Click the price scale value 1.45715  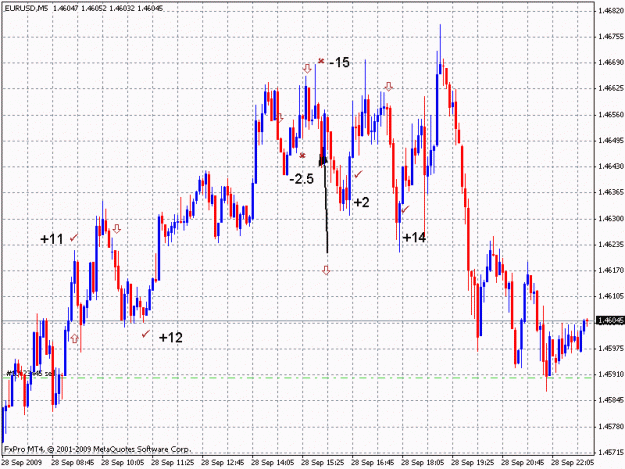pyautogui.click(x=610, y=453)
